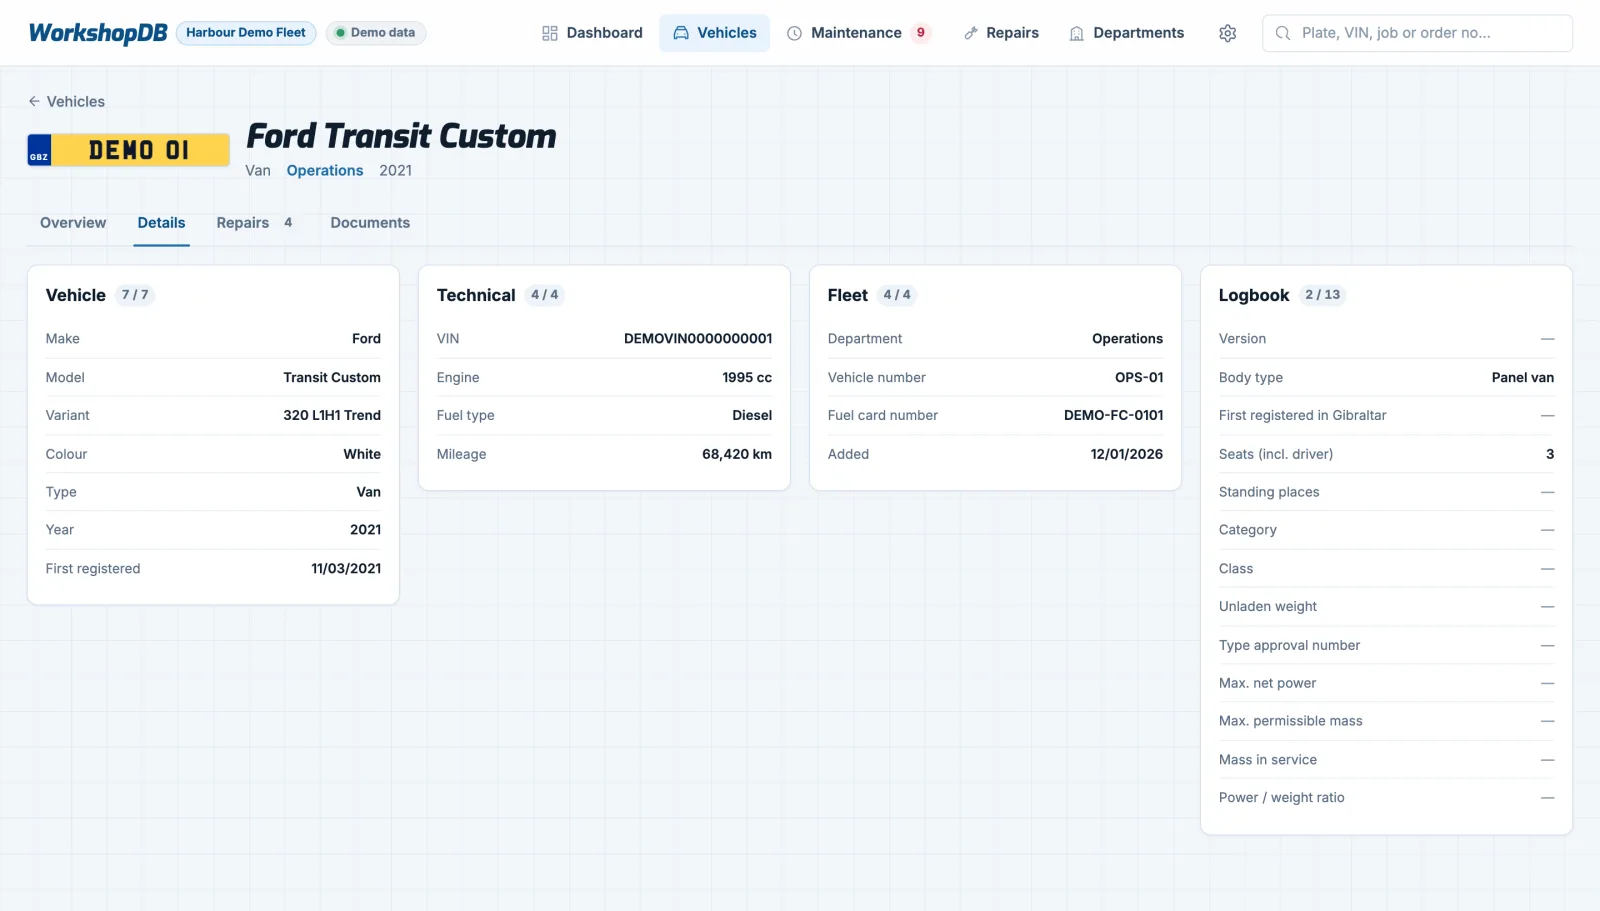Follow the Operations department link
This screenshot has height=911, width=1600.
[325, 171]
